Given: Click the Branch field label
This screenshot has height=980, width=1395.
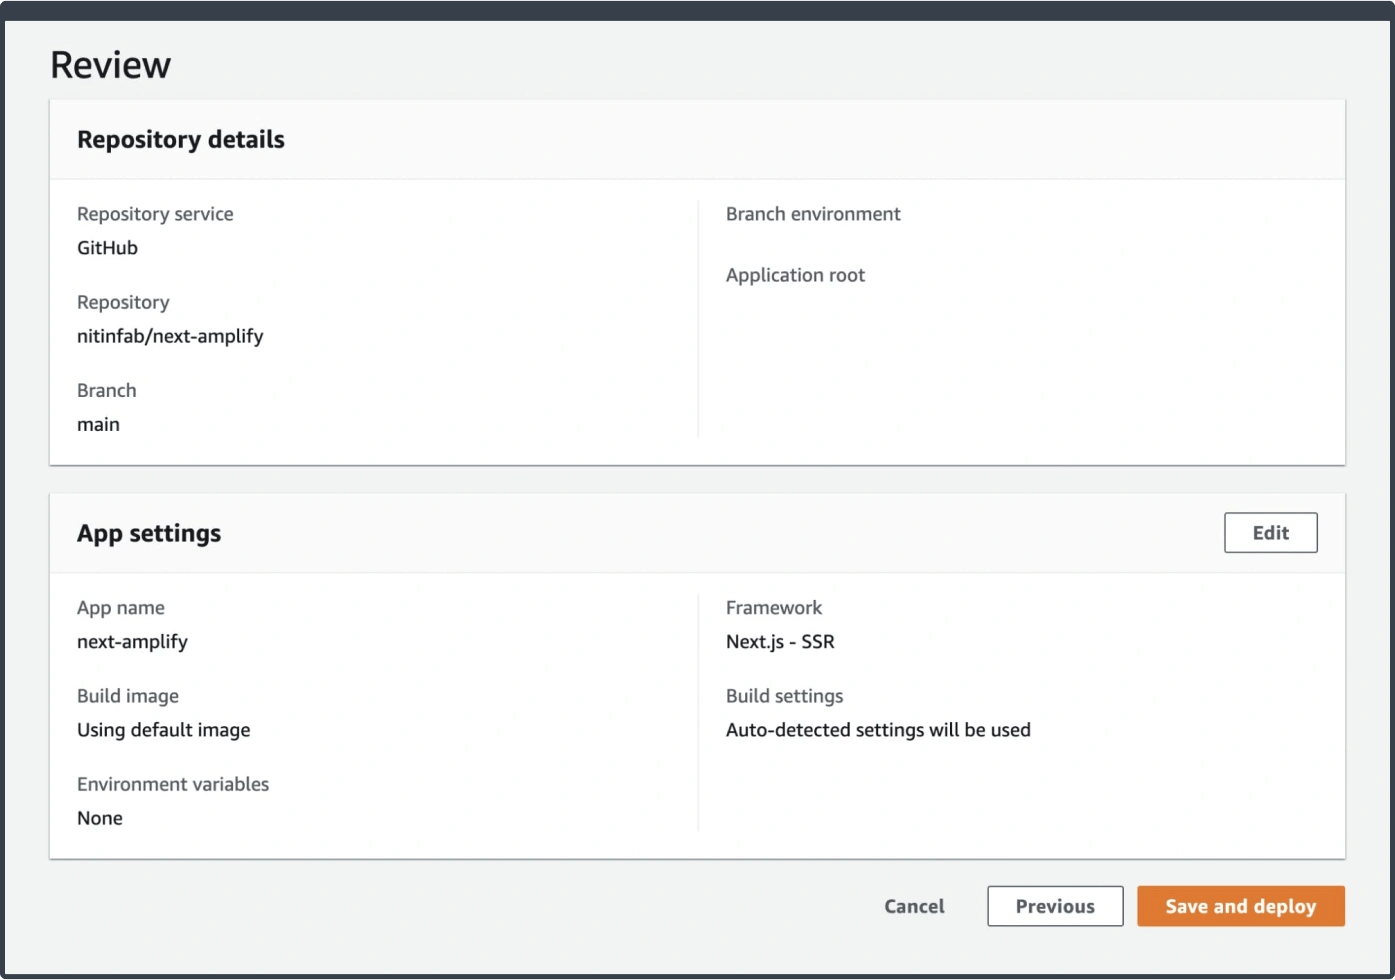Looking at the screenshot, I should point(107,390).
